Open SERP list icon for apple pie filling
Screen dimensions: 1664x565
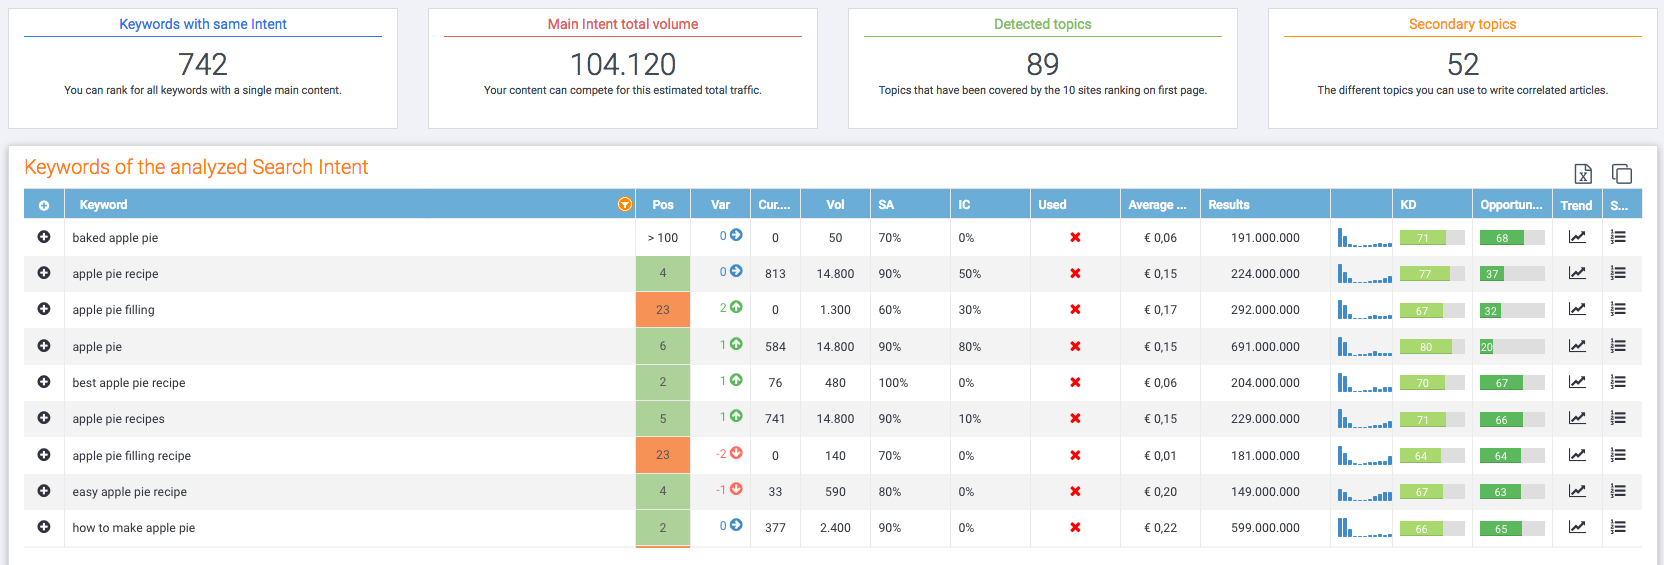tap(1618, 309)
